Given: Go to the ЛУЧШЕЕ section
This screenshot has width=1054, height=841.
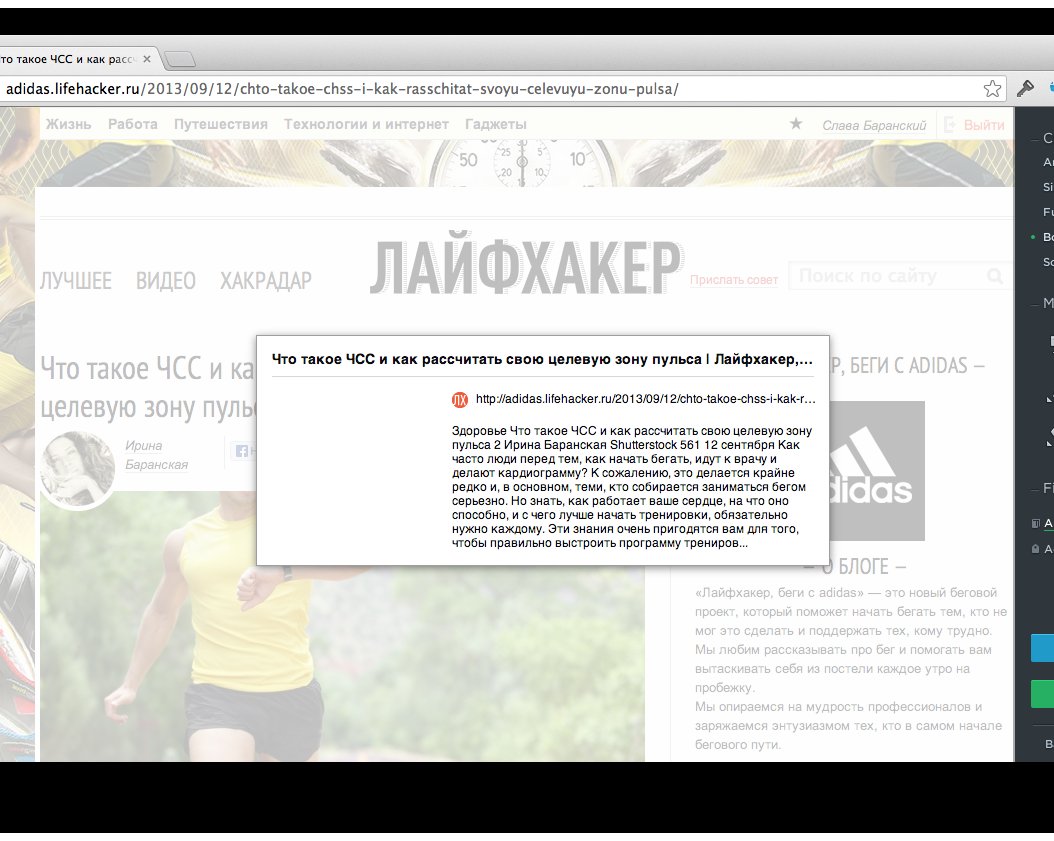Looking at the screenshot, I should click(x=75, y=280).
